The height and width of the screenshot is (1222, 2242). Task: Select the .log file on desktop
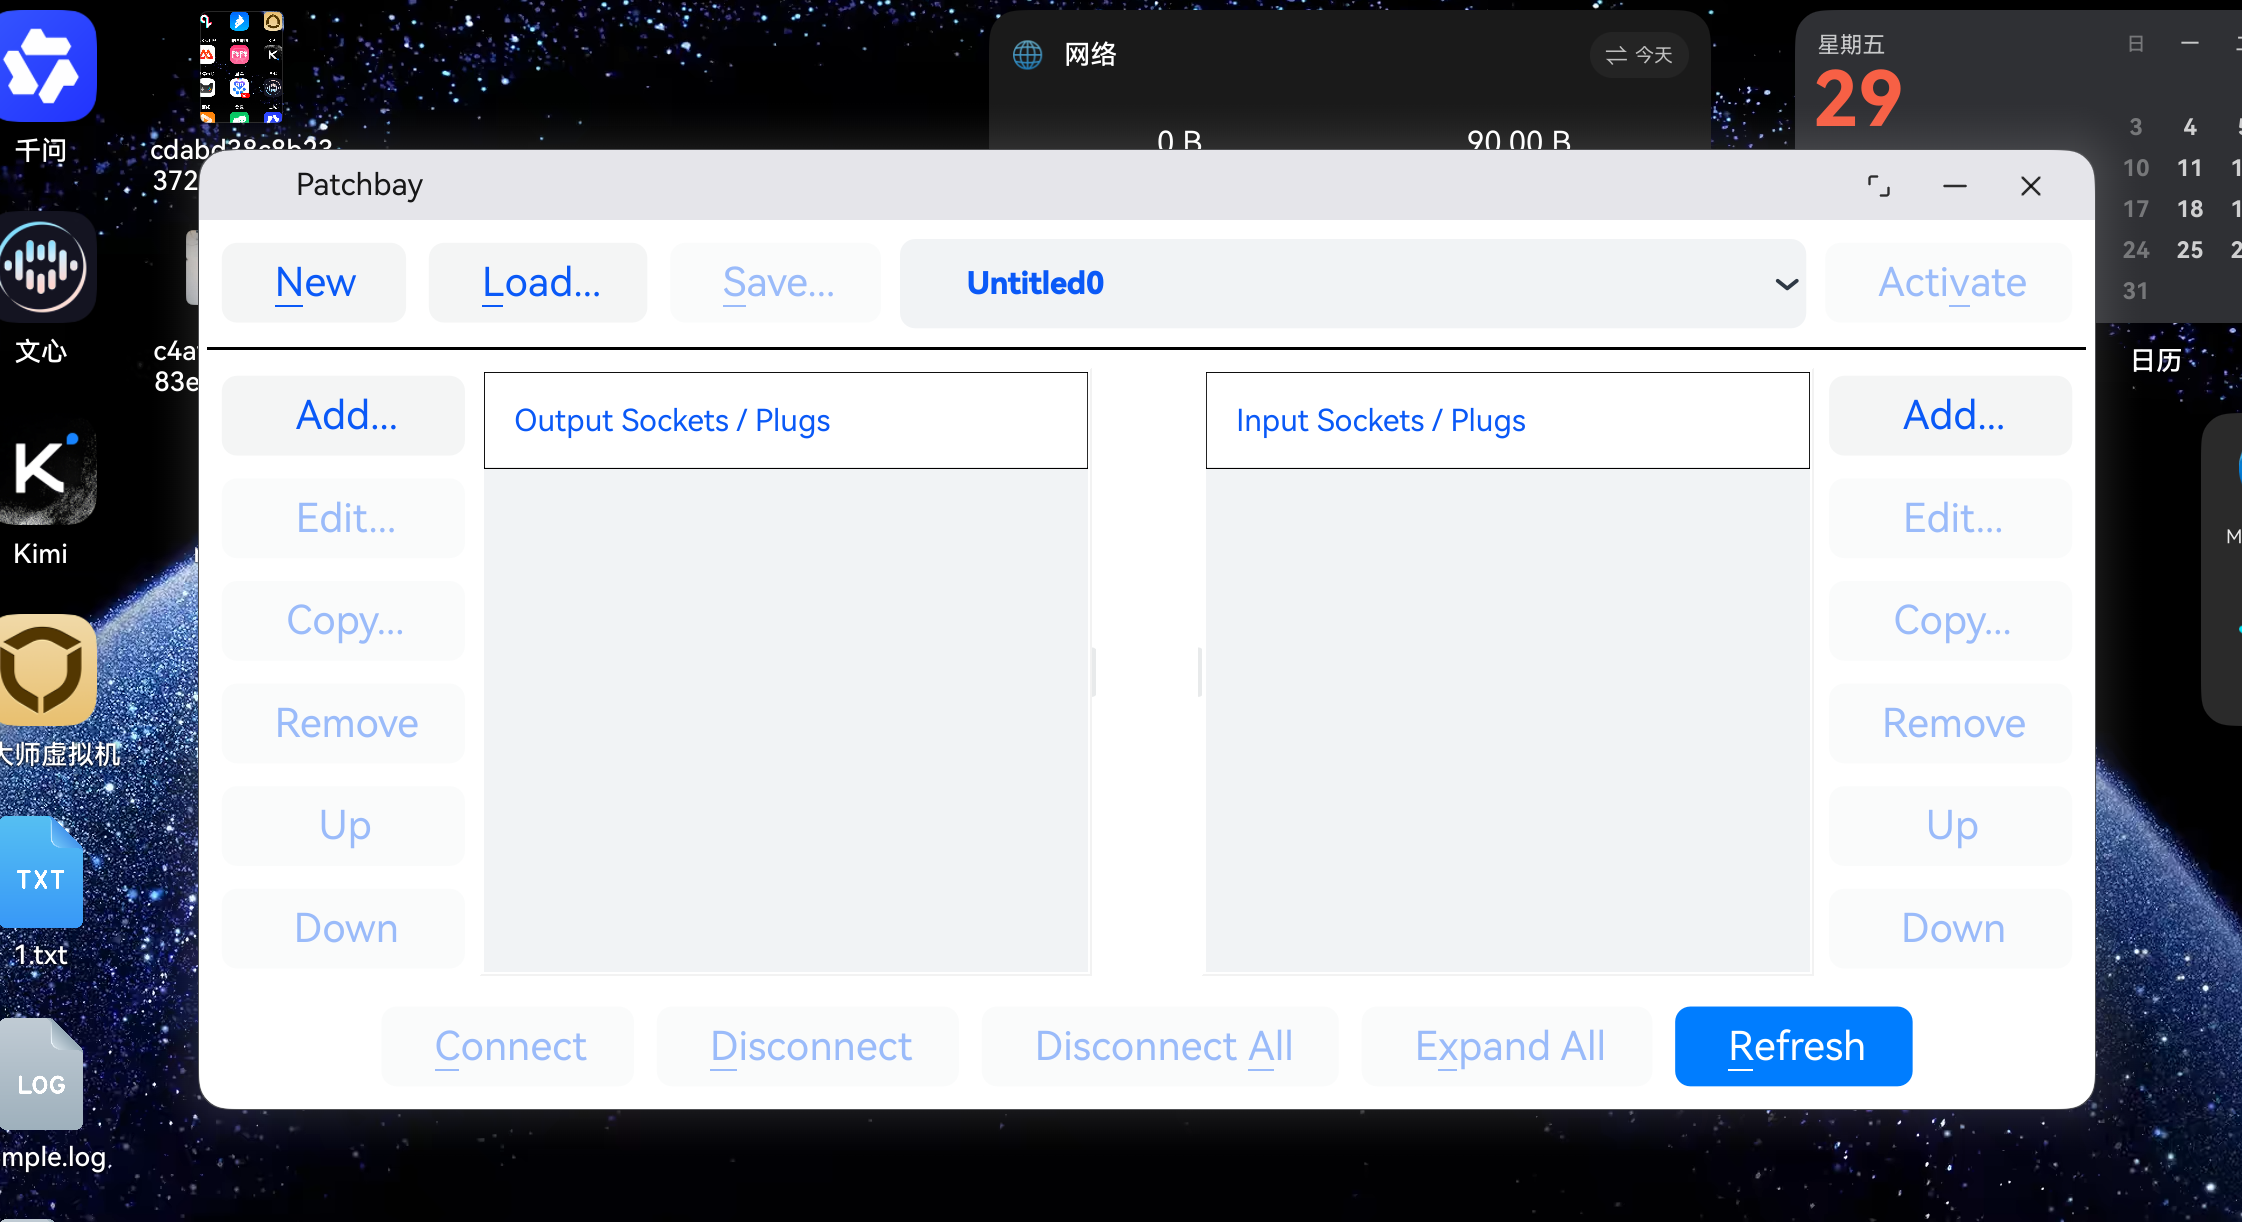coord(40,1074)
